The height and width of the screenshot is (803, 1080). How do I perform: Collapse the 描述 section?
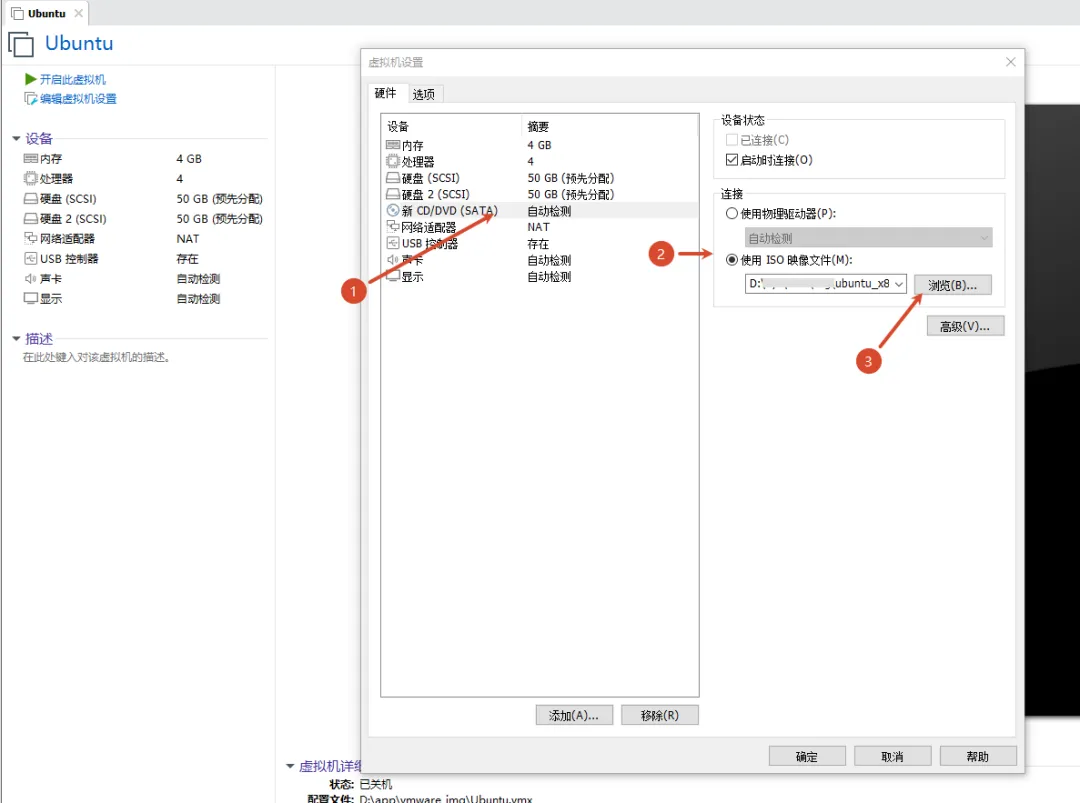pyautogui.click(x=16, y=338)
